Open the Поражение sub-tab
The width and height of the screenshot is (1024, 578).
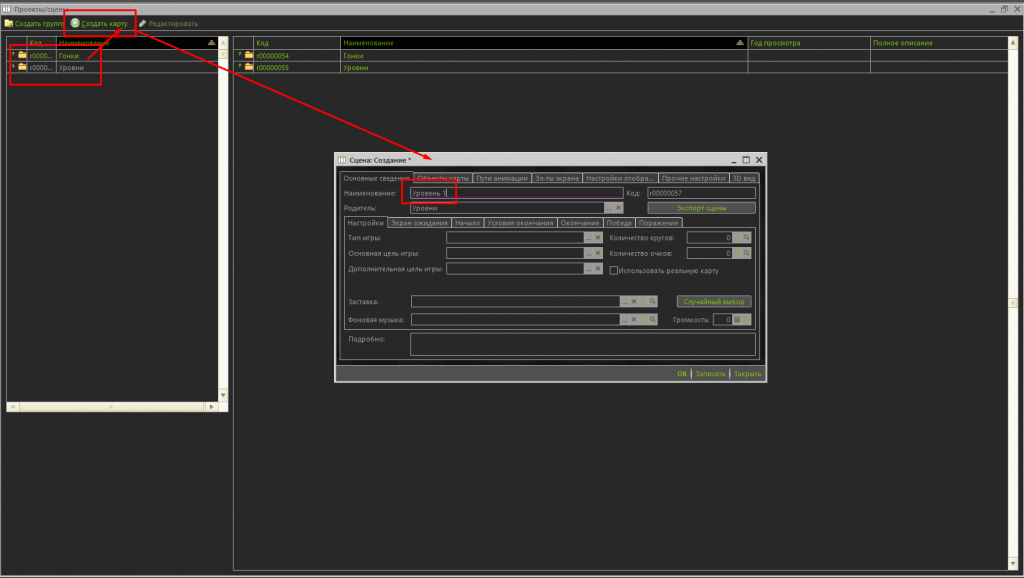[x=658, y=223]
